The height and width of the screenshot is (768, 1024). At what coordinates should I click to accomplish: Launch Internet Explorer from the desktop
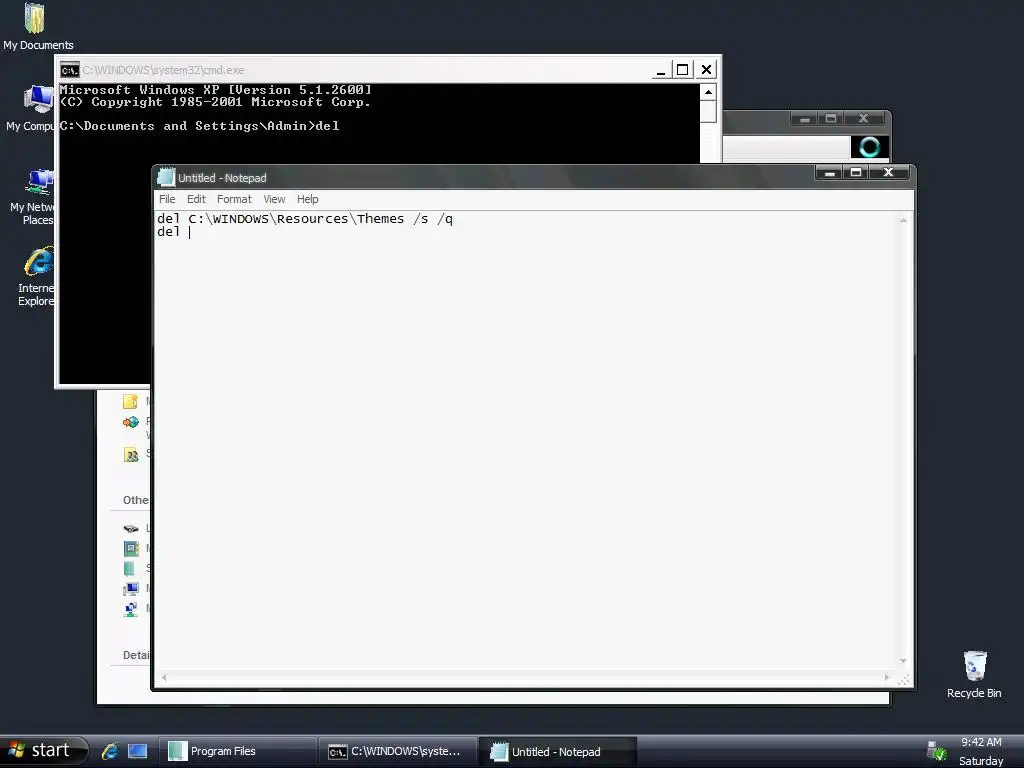point(36,277)
